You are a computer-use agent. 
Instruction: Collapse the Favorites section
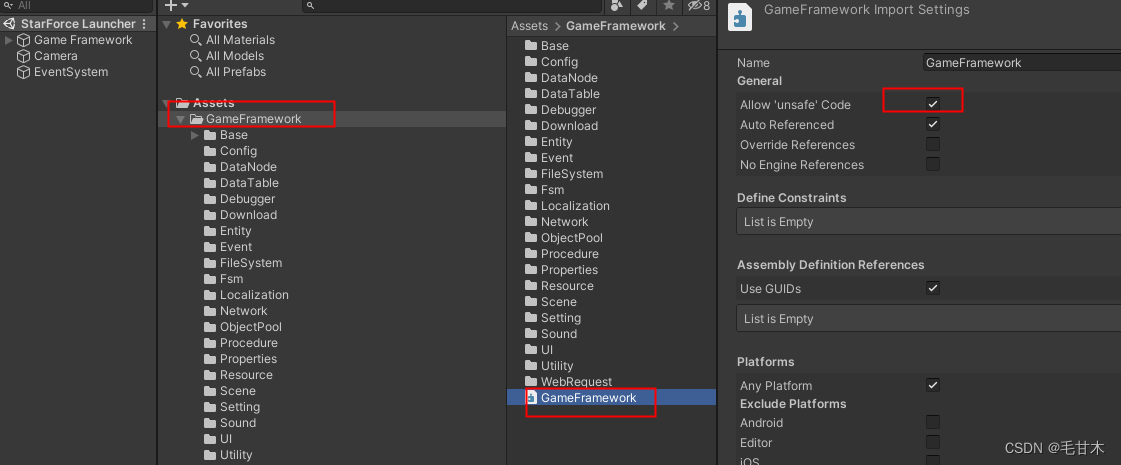(167, 24)
